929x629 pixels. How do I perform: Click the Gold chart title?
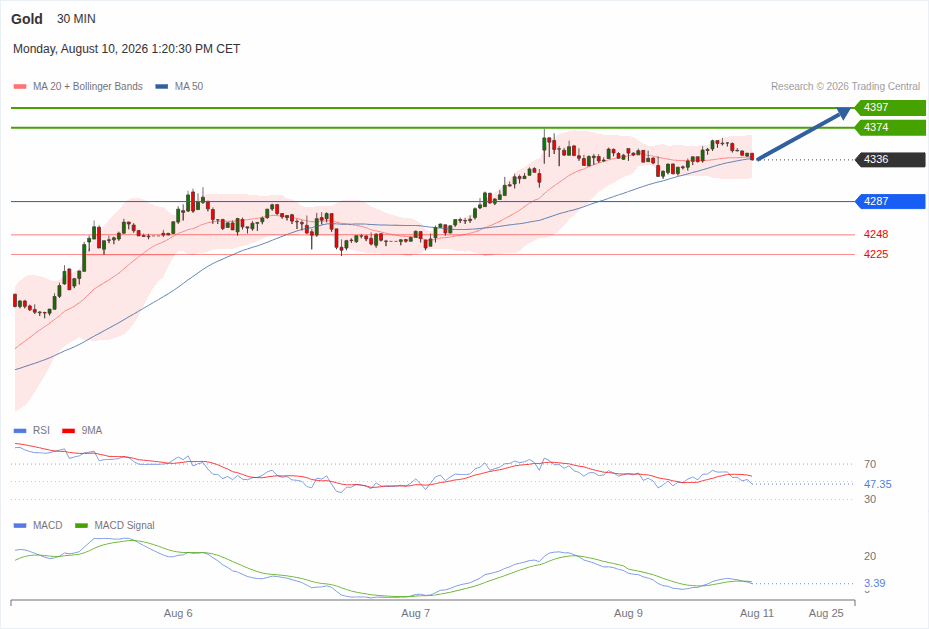click(x=27, y=19)
